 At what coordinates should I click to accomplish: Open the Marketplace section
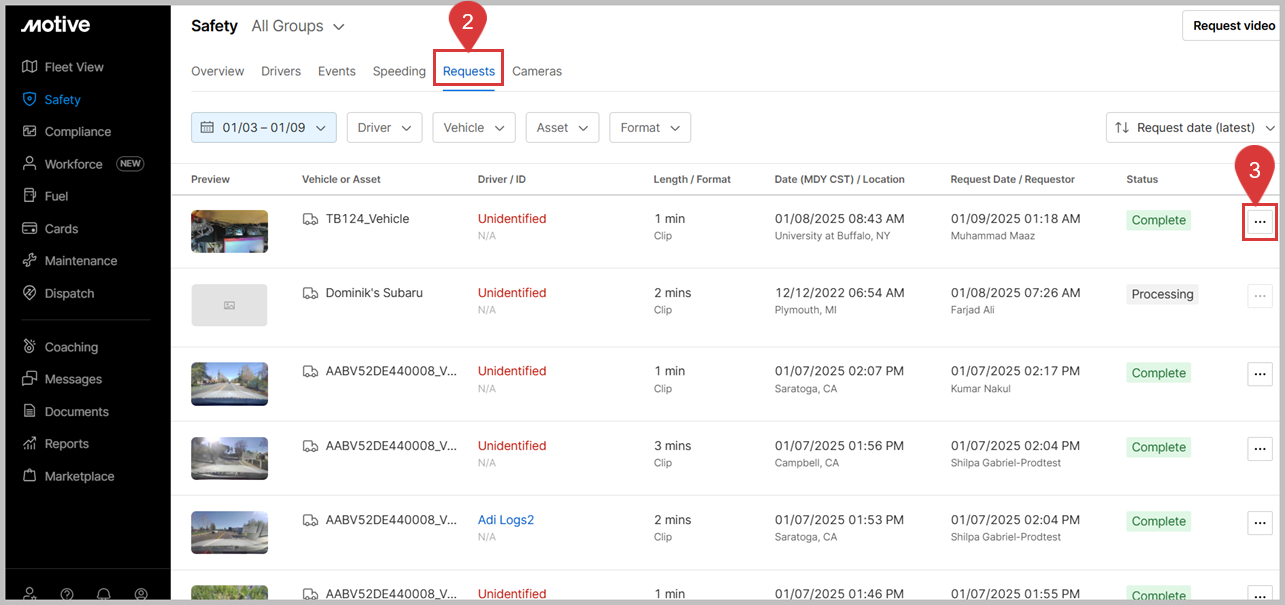(x=79, y=477)
